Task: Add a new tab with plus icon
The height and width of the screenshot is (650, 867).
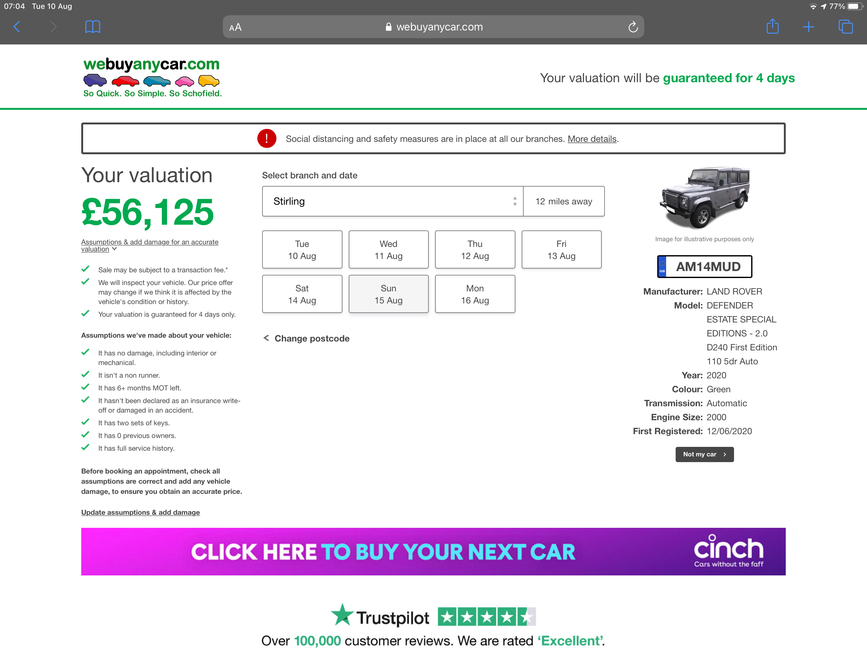Action: click(x=808, y=27)
